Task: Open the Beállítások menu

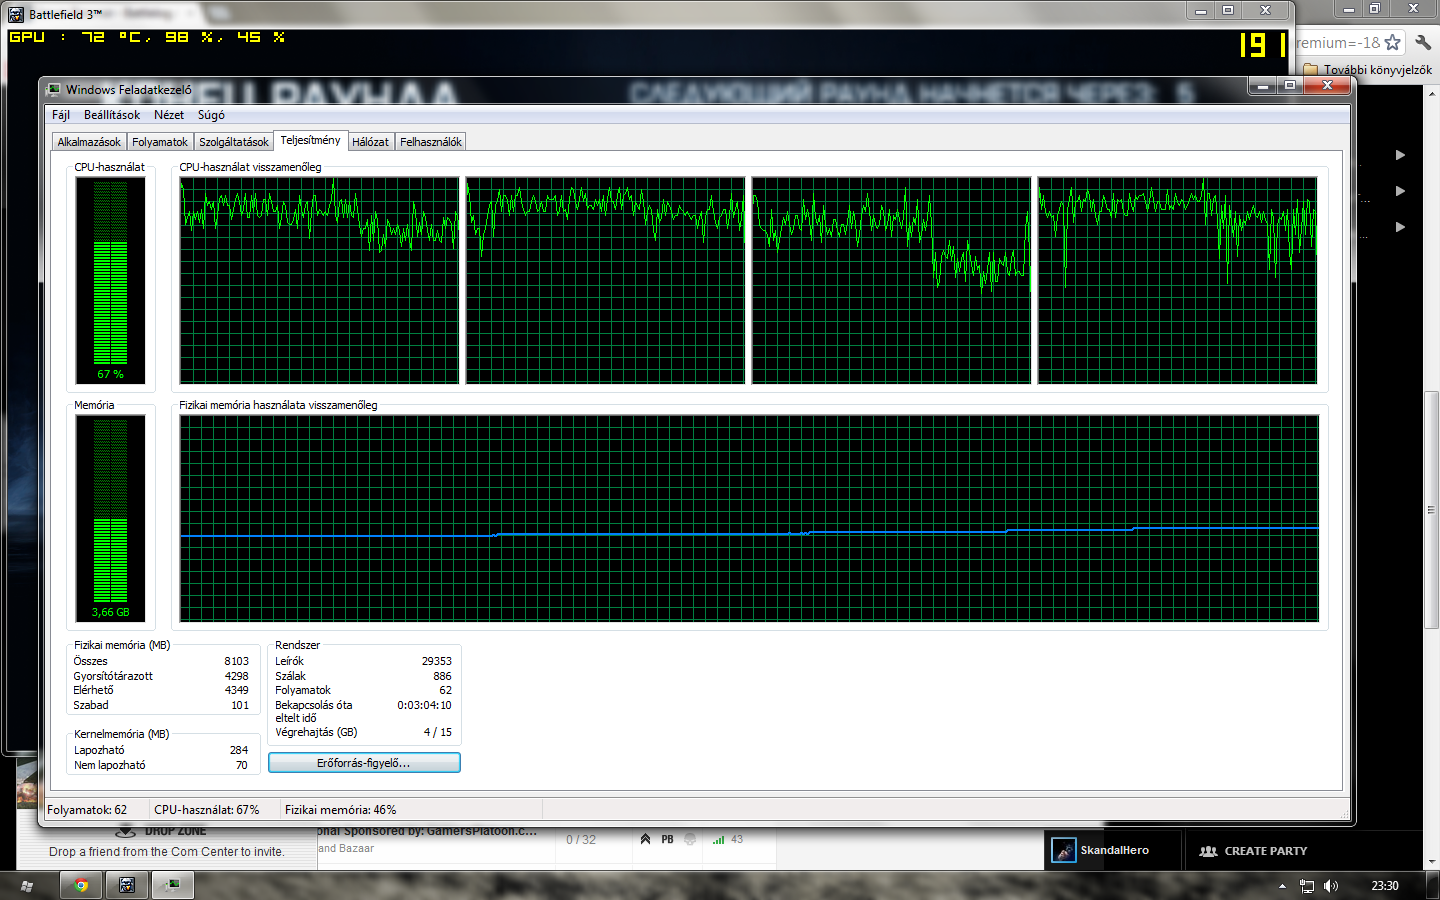Action: [112, 115]
